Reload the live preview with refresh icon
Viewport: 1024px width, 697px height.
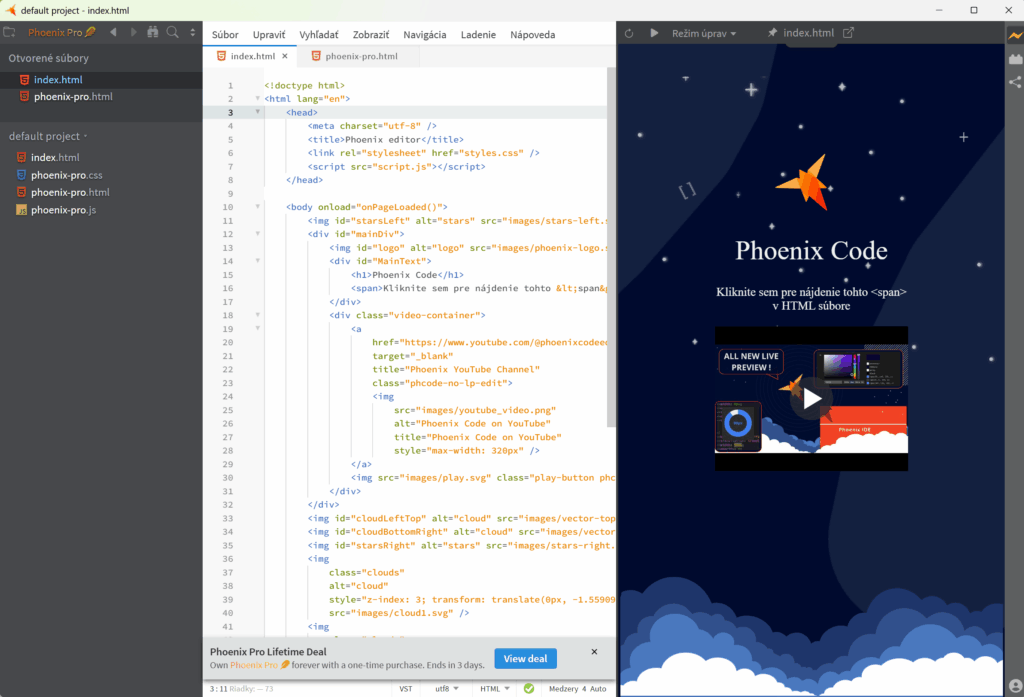tap(629, 33)
